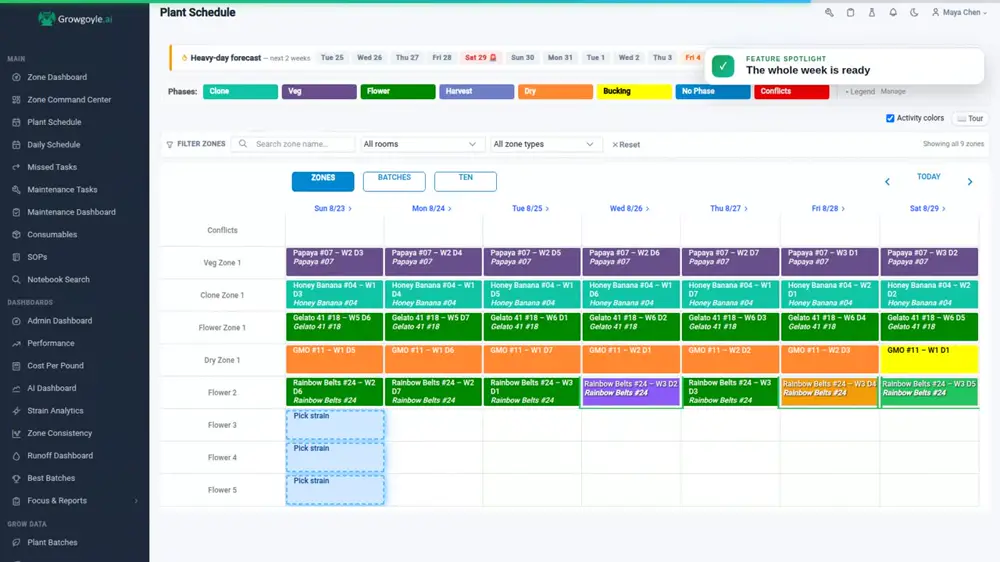The height and width of the screenshot is (562, 1000).
Task: Open the search tool in top bar
Action: pyautogui.click(x=829, y=12)
